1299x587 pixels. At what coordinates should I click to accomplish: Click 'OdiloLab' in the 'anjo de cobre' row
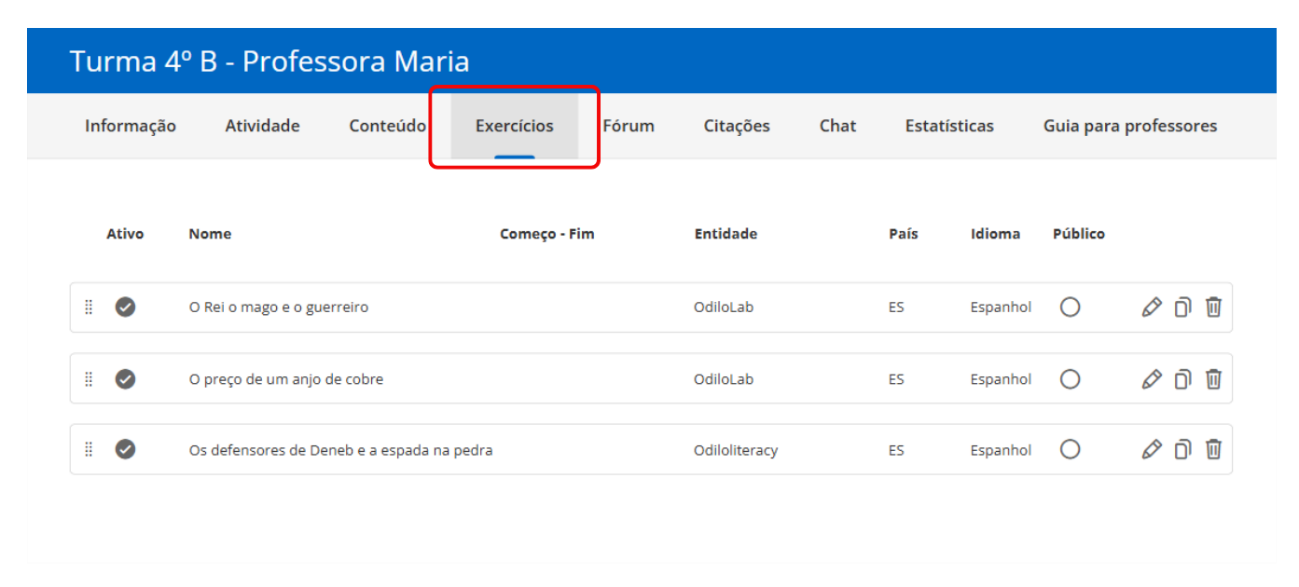(723, 379)
